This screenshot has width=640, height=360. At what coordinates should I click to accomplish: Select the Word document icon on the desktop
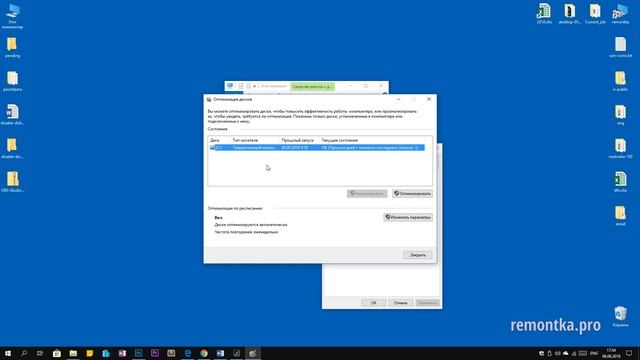tap(12, 115)
